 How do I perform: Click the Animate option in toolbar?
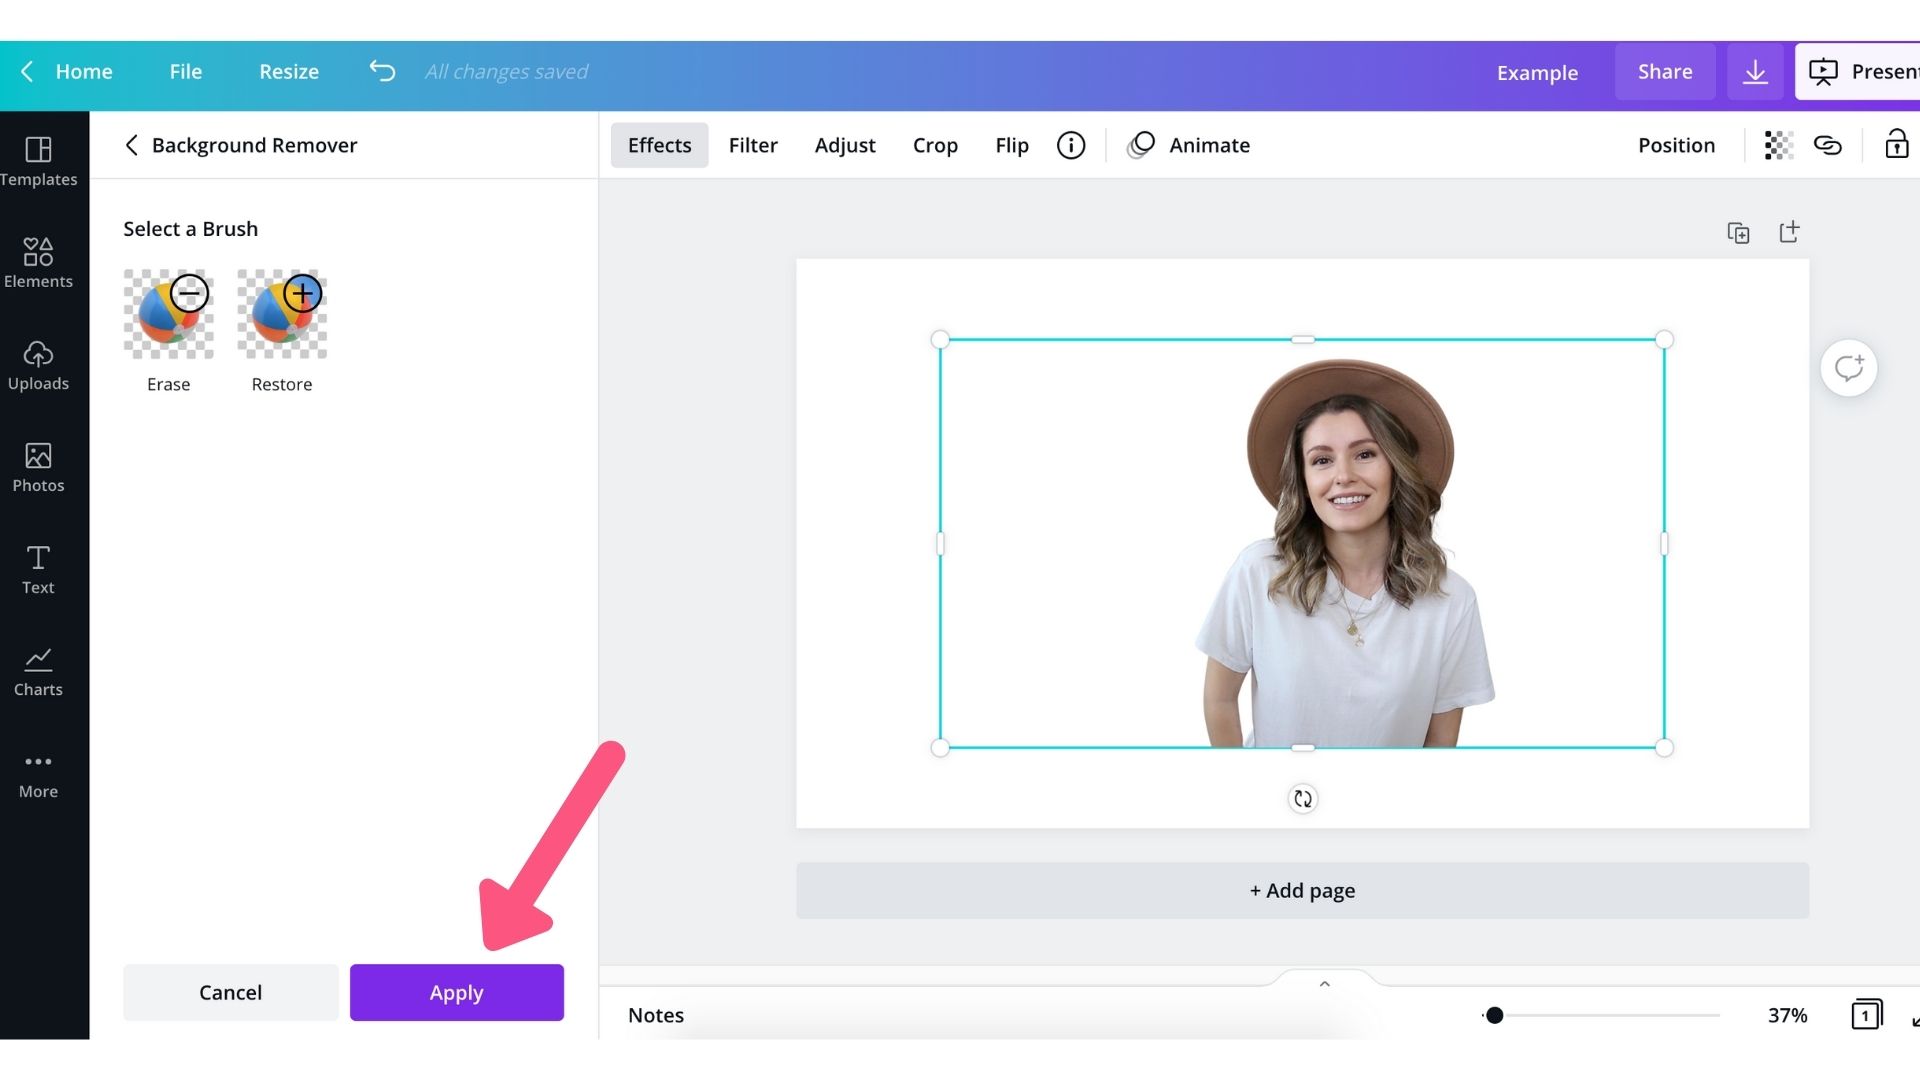coord(1208,145)
